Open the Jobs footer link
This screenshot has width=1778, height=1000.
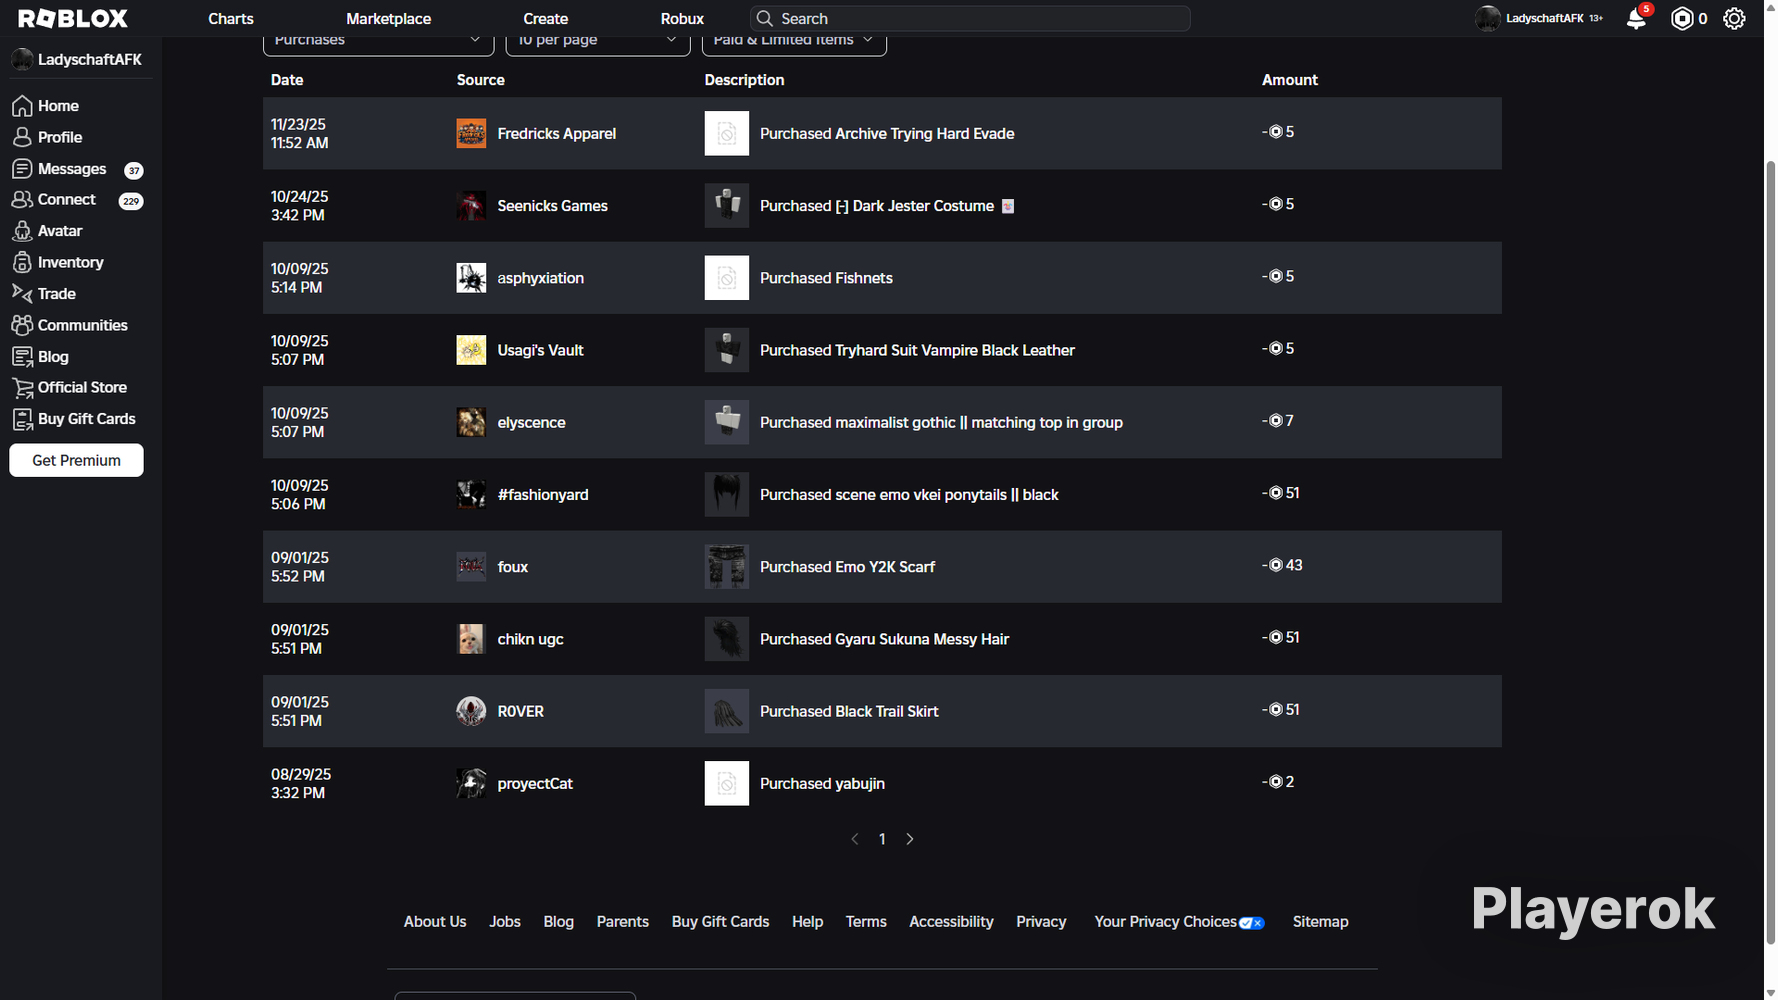[x=505, y=922]
